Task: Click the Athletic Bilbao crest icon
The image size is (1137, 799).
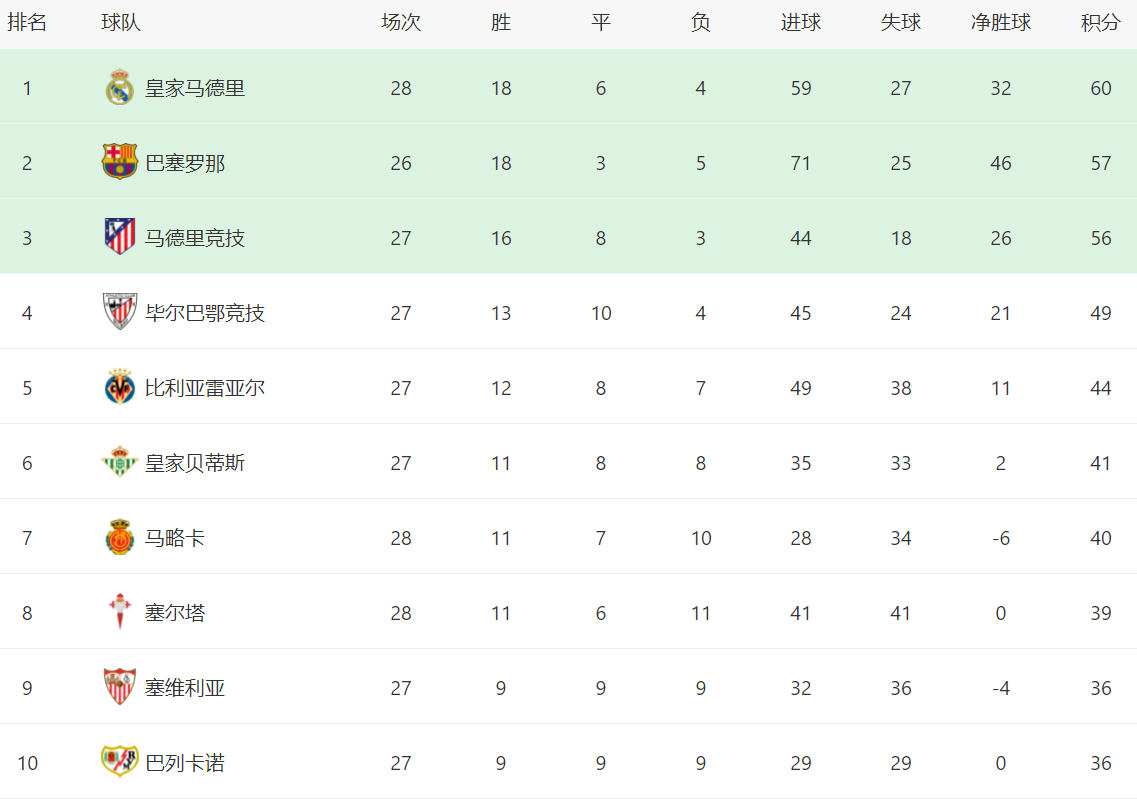Action: pyautogui.click(x=120, y=312)
